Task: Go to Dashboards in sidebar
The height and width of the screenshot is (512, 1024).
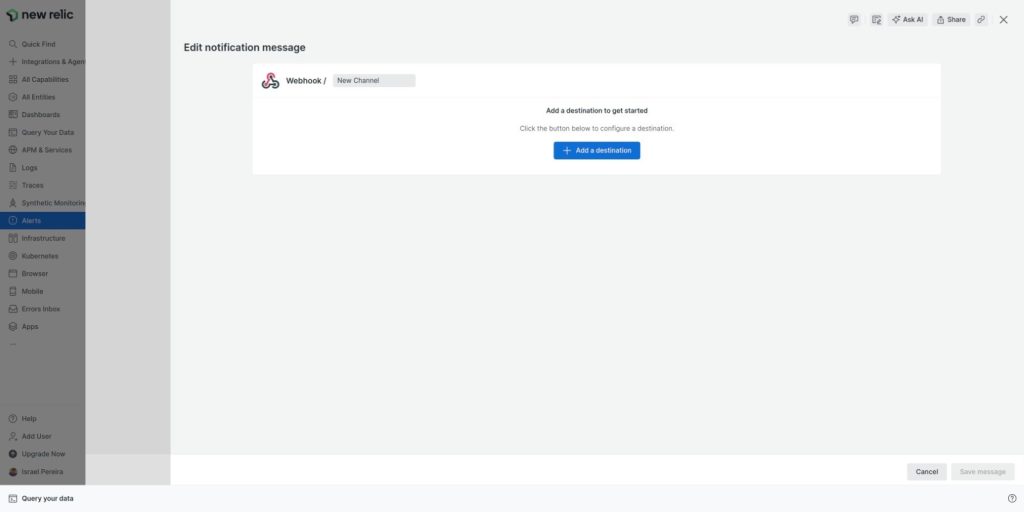Action: [40, 115]
